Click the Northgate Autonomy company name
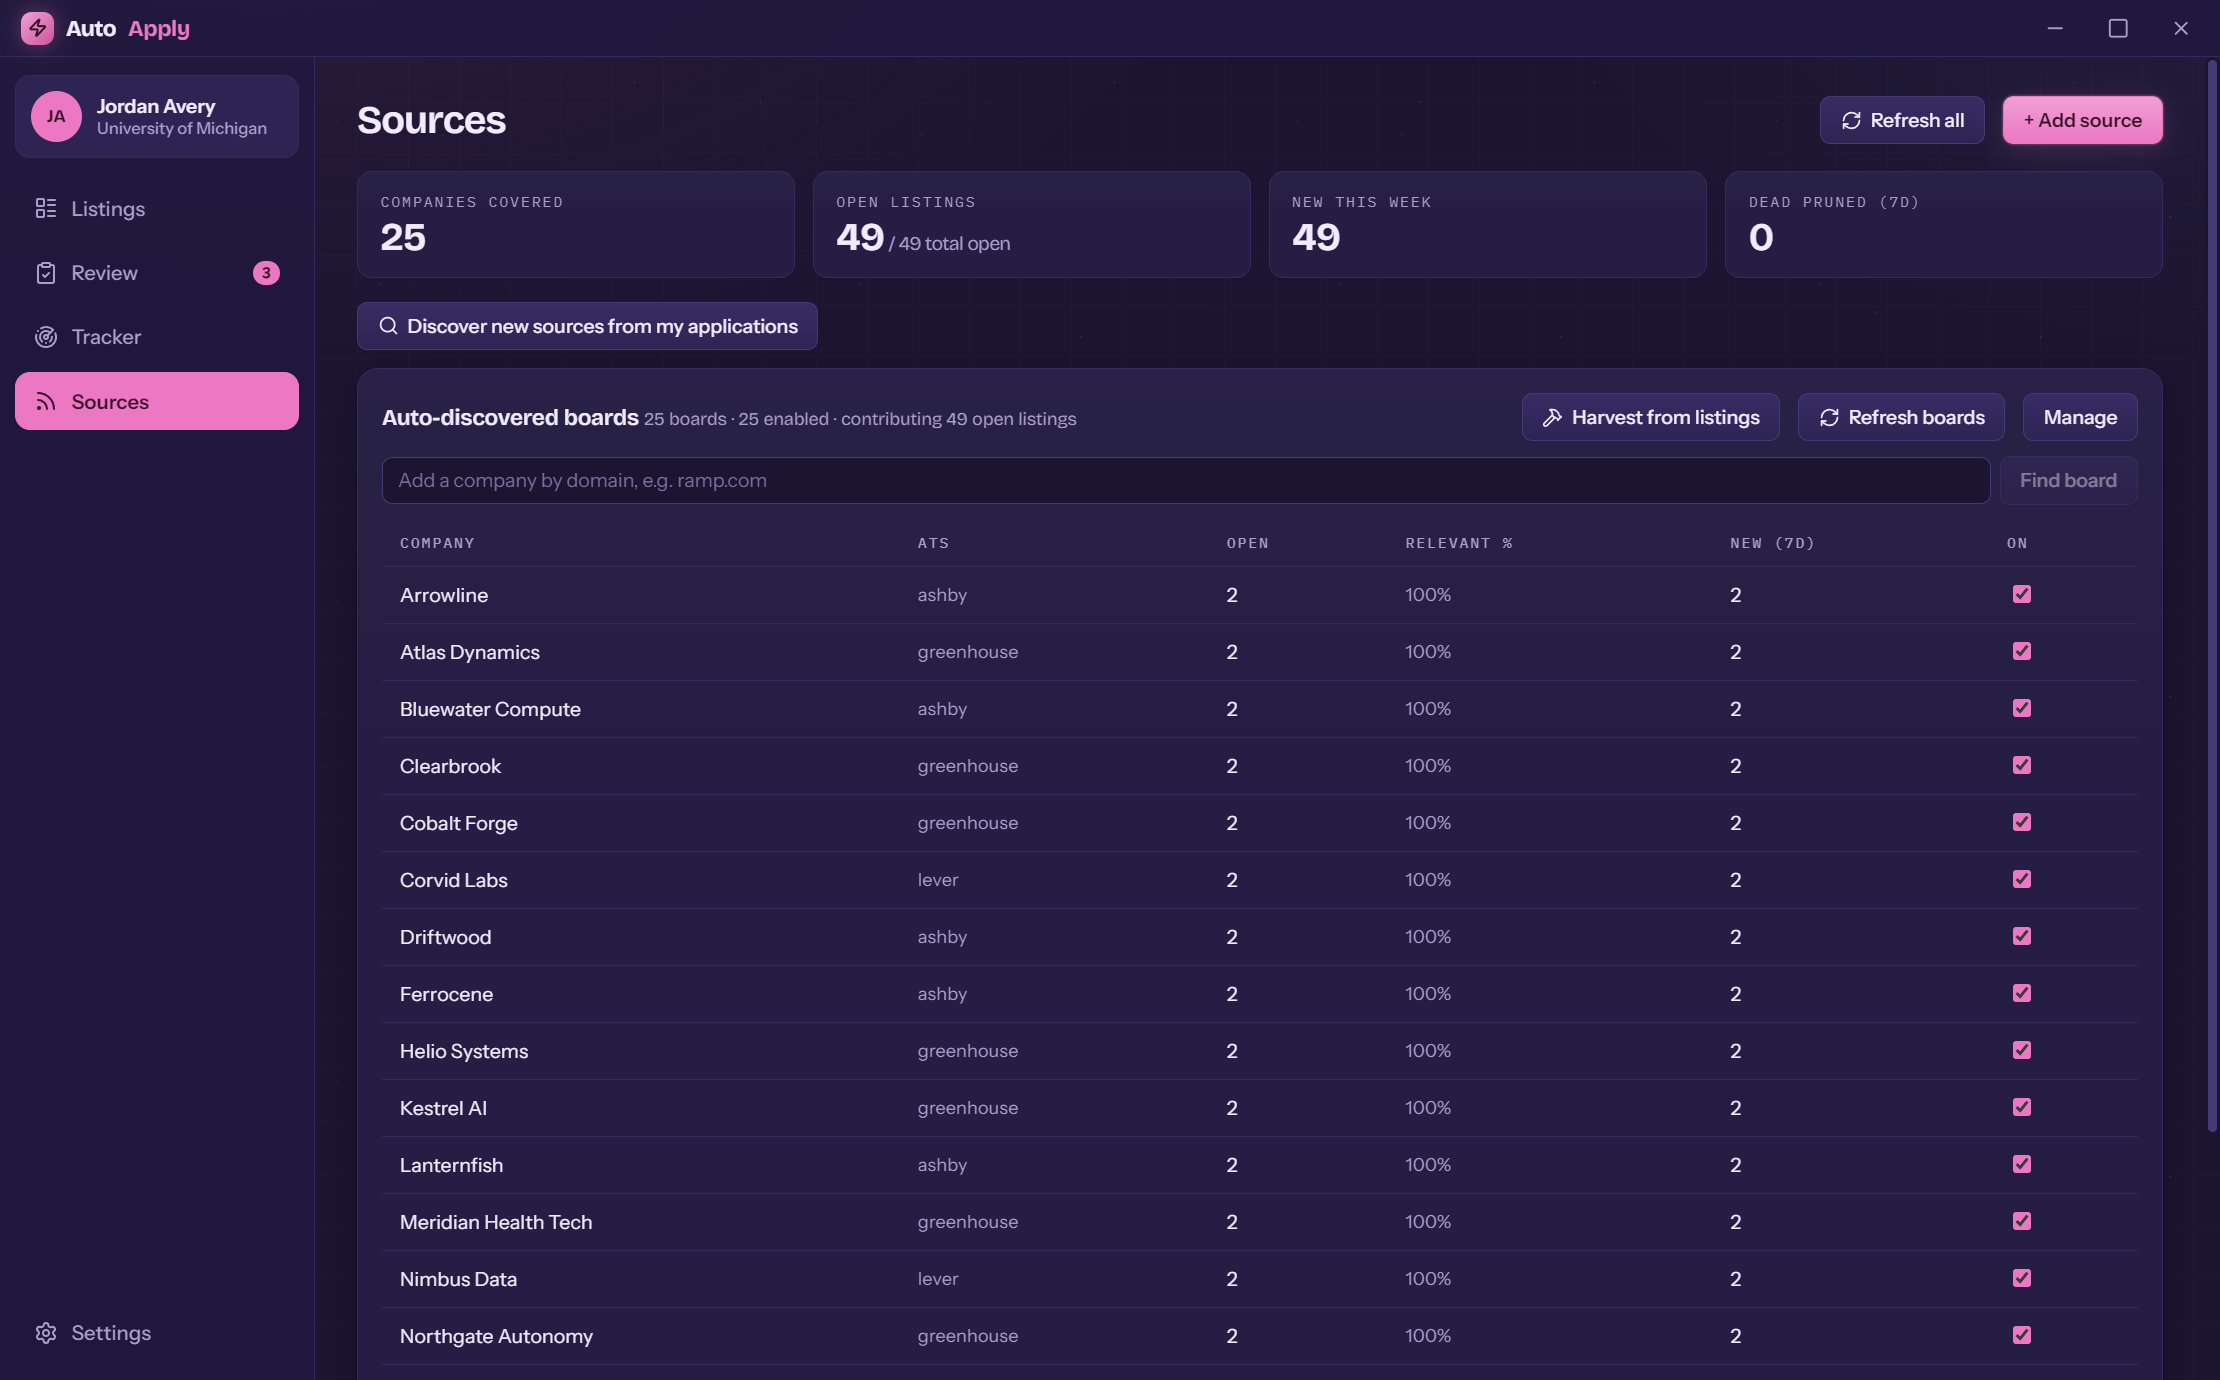The image size is (2220, 1380). [496, 1336]
